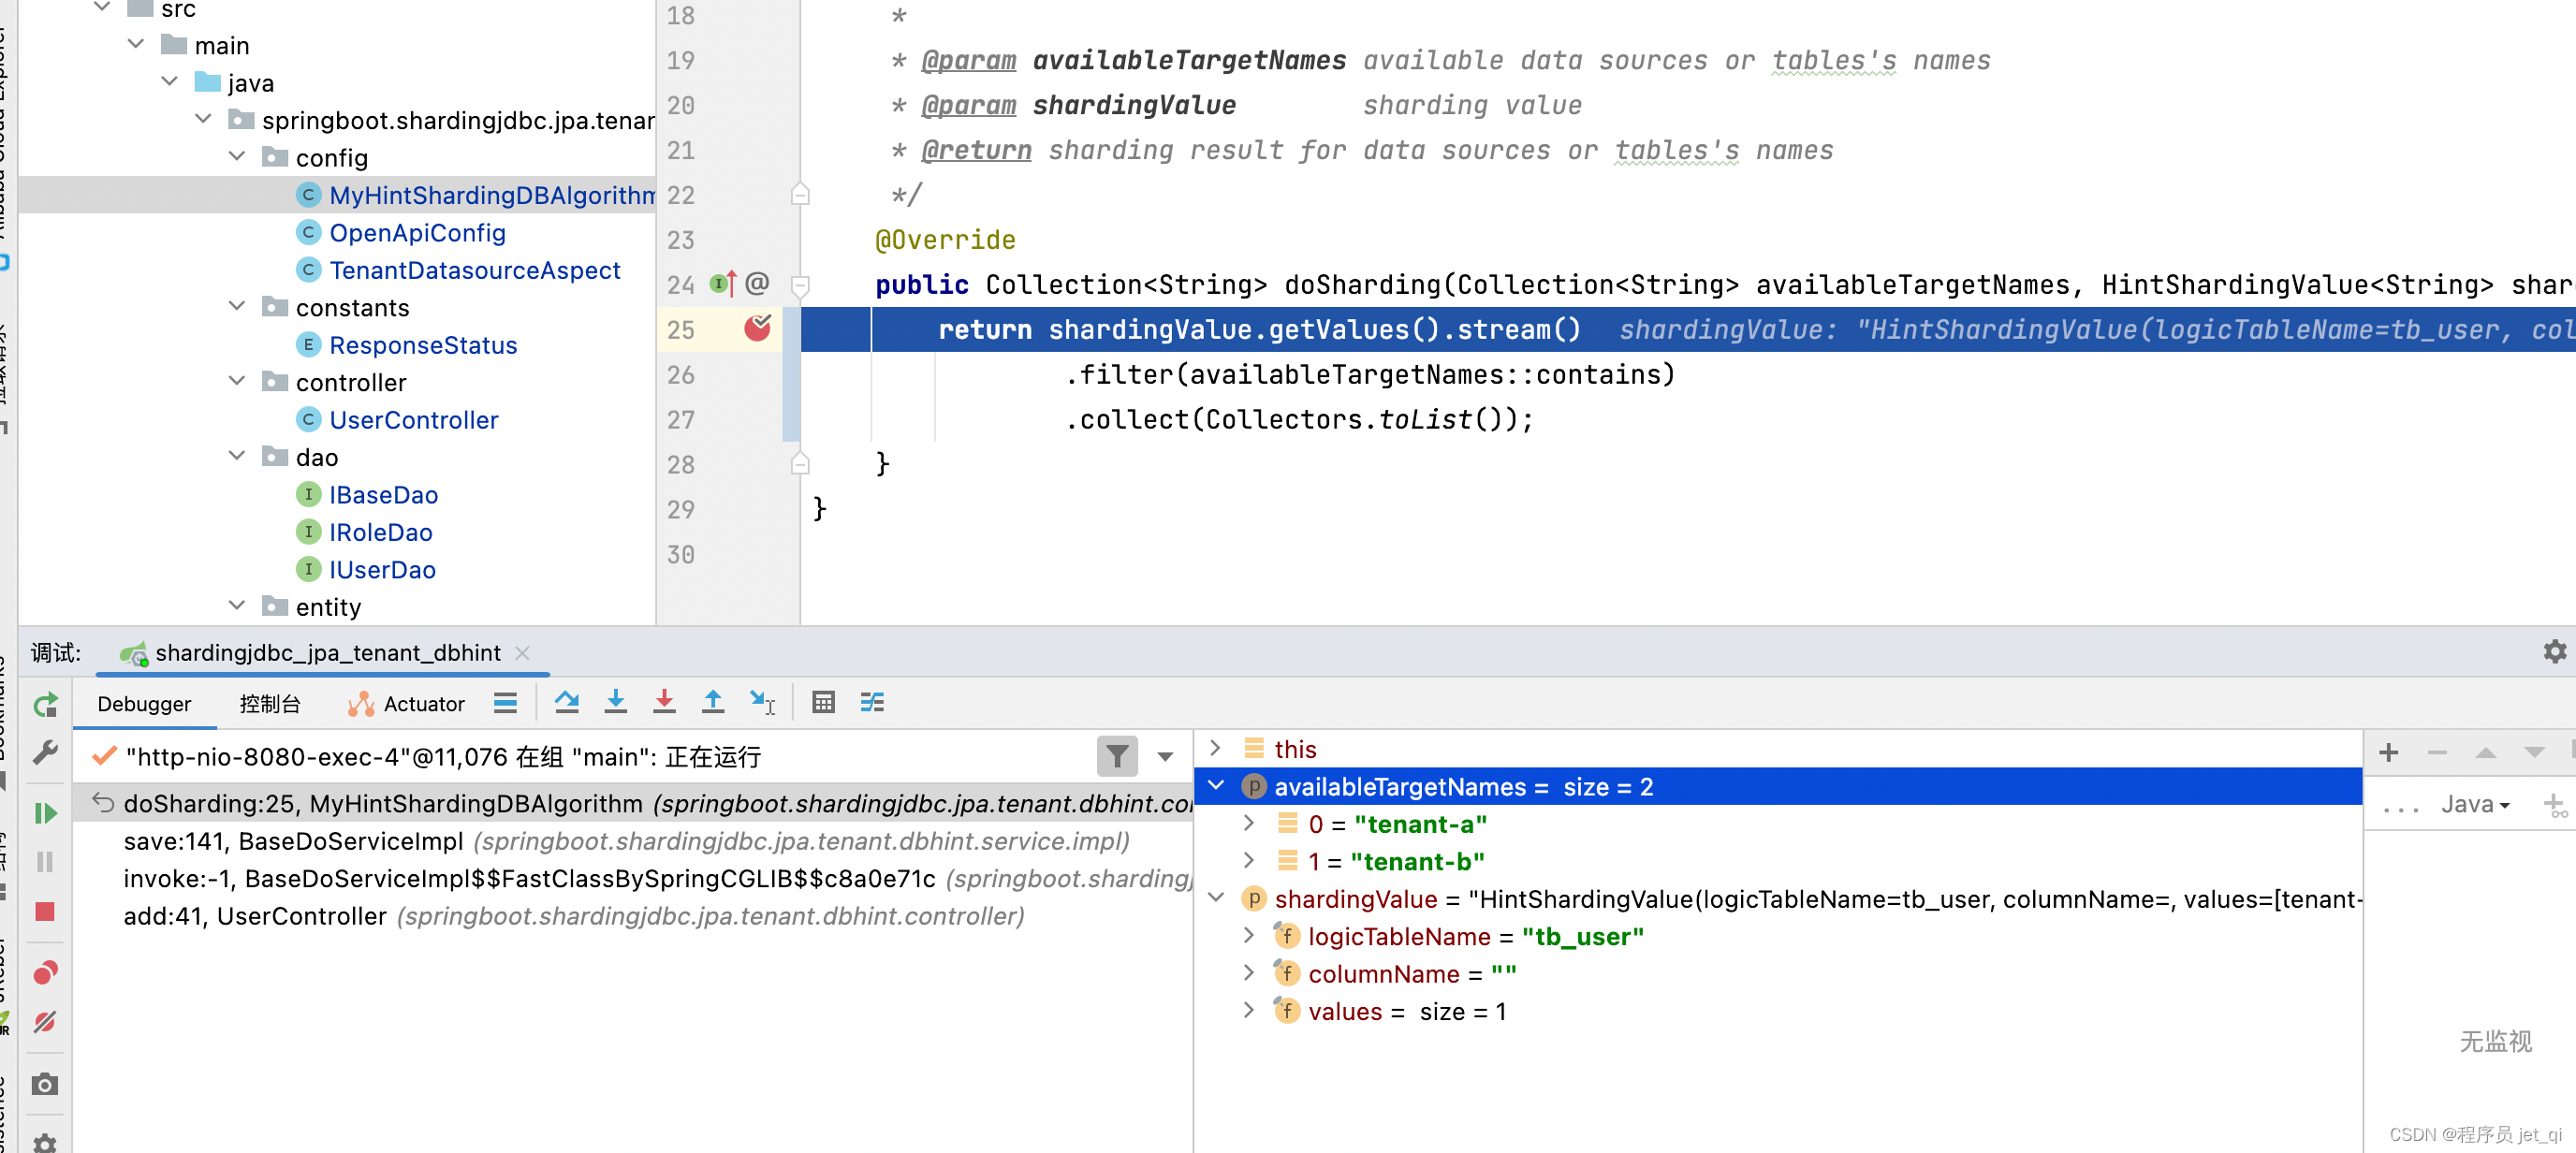The image size is (2576, 1153).
Task: Open the Java language dropdown in watches
Action: pyautogui.click(x=2475, y=804)
